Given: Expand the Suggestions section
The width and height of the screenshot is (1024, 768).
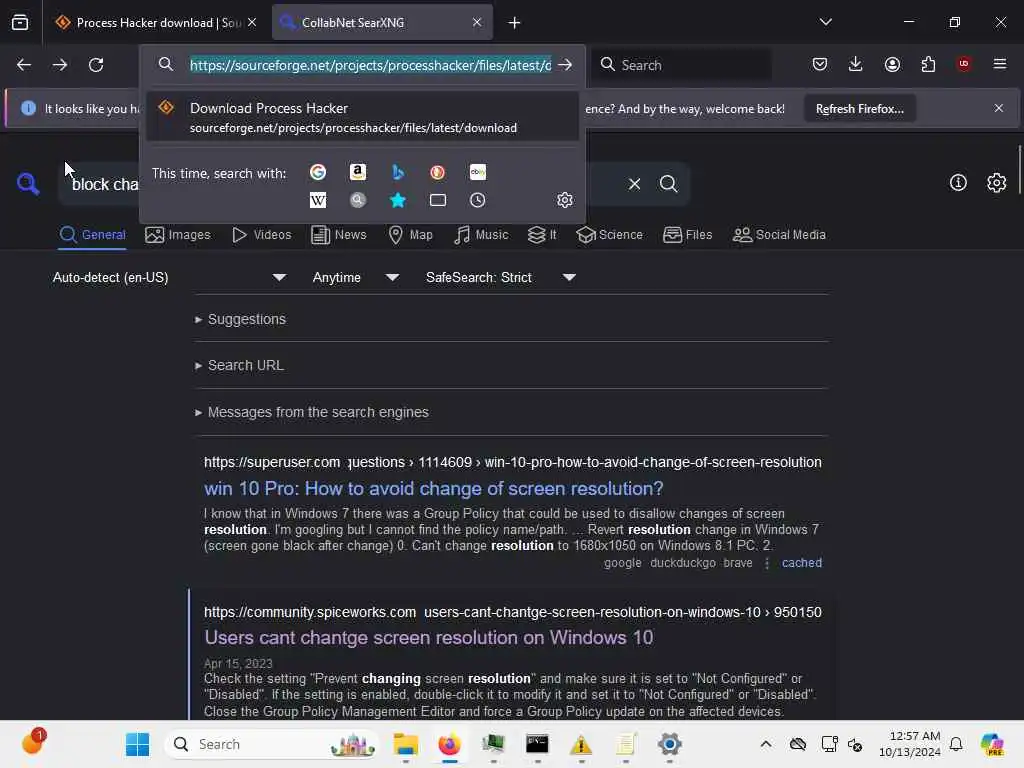Looking at the screenshot, I should tap(240, 319).
